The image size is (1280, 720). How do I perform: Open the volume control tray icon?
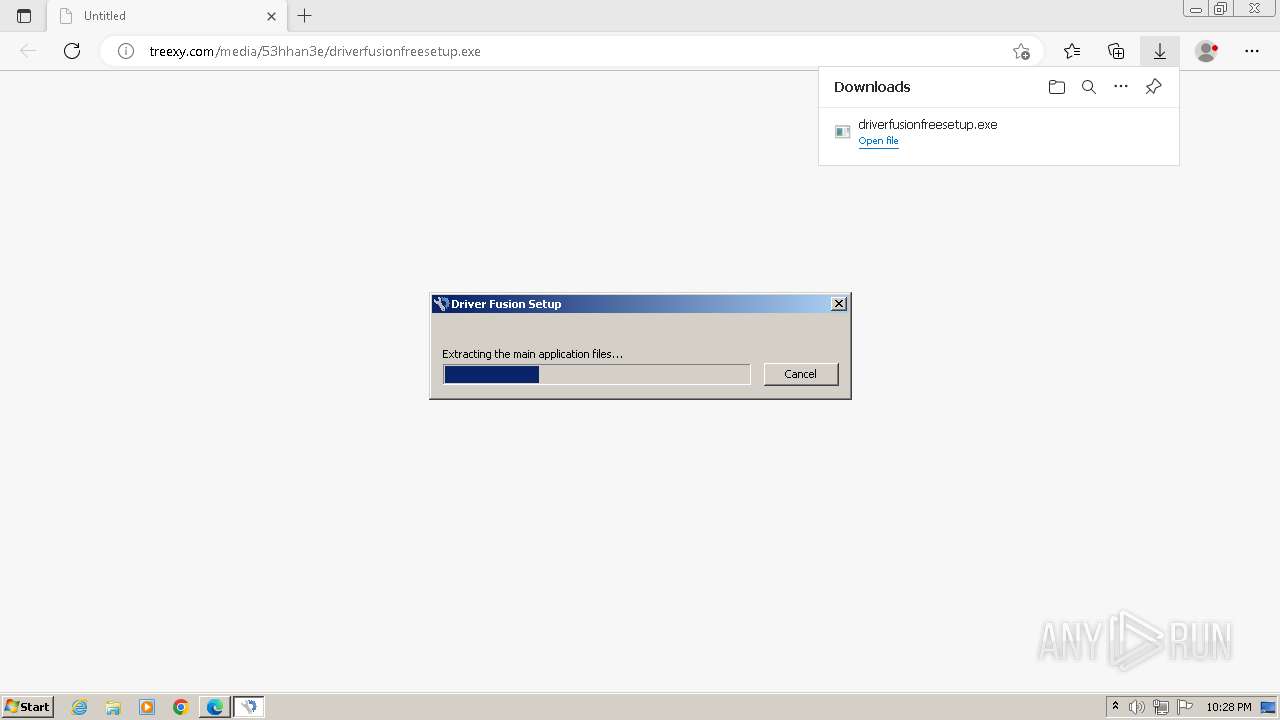(x=1137, y=707)
